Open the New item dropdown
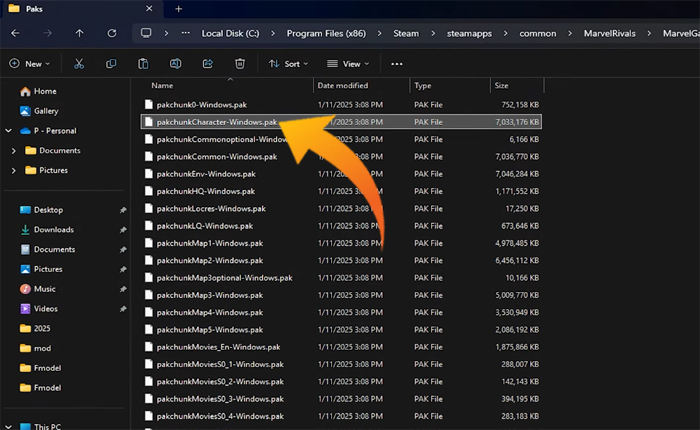The height and width of the screenshot is (430, 700). coord(31,63)
